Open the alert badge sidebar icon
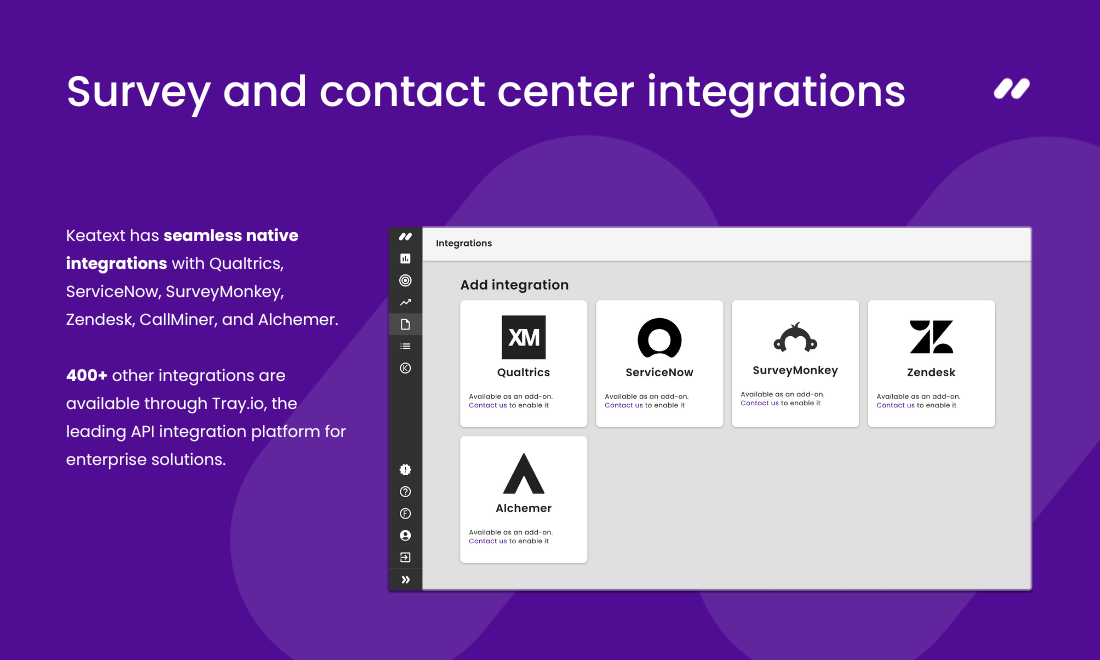Screen dimensions: 1100x660 click(405, 470)
